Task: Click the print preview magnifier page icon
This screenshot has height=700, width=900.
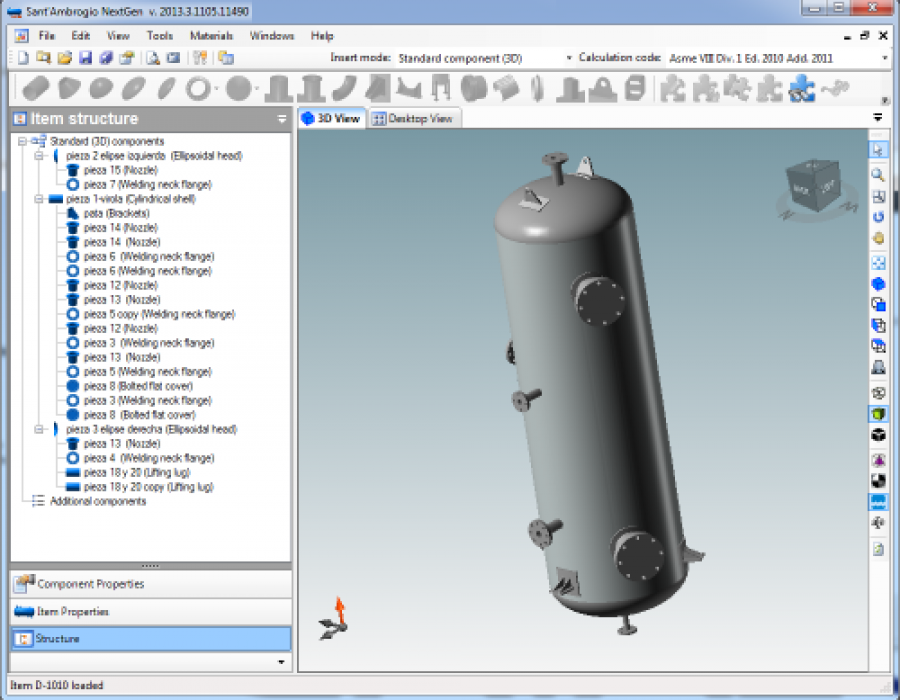Action: [x=153, y=57]
